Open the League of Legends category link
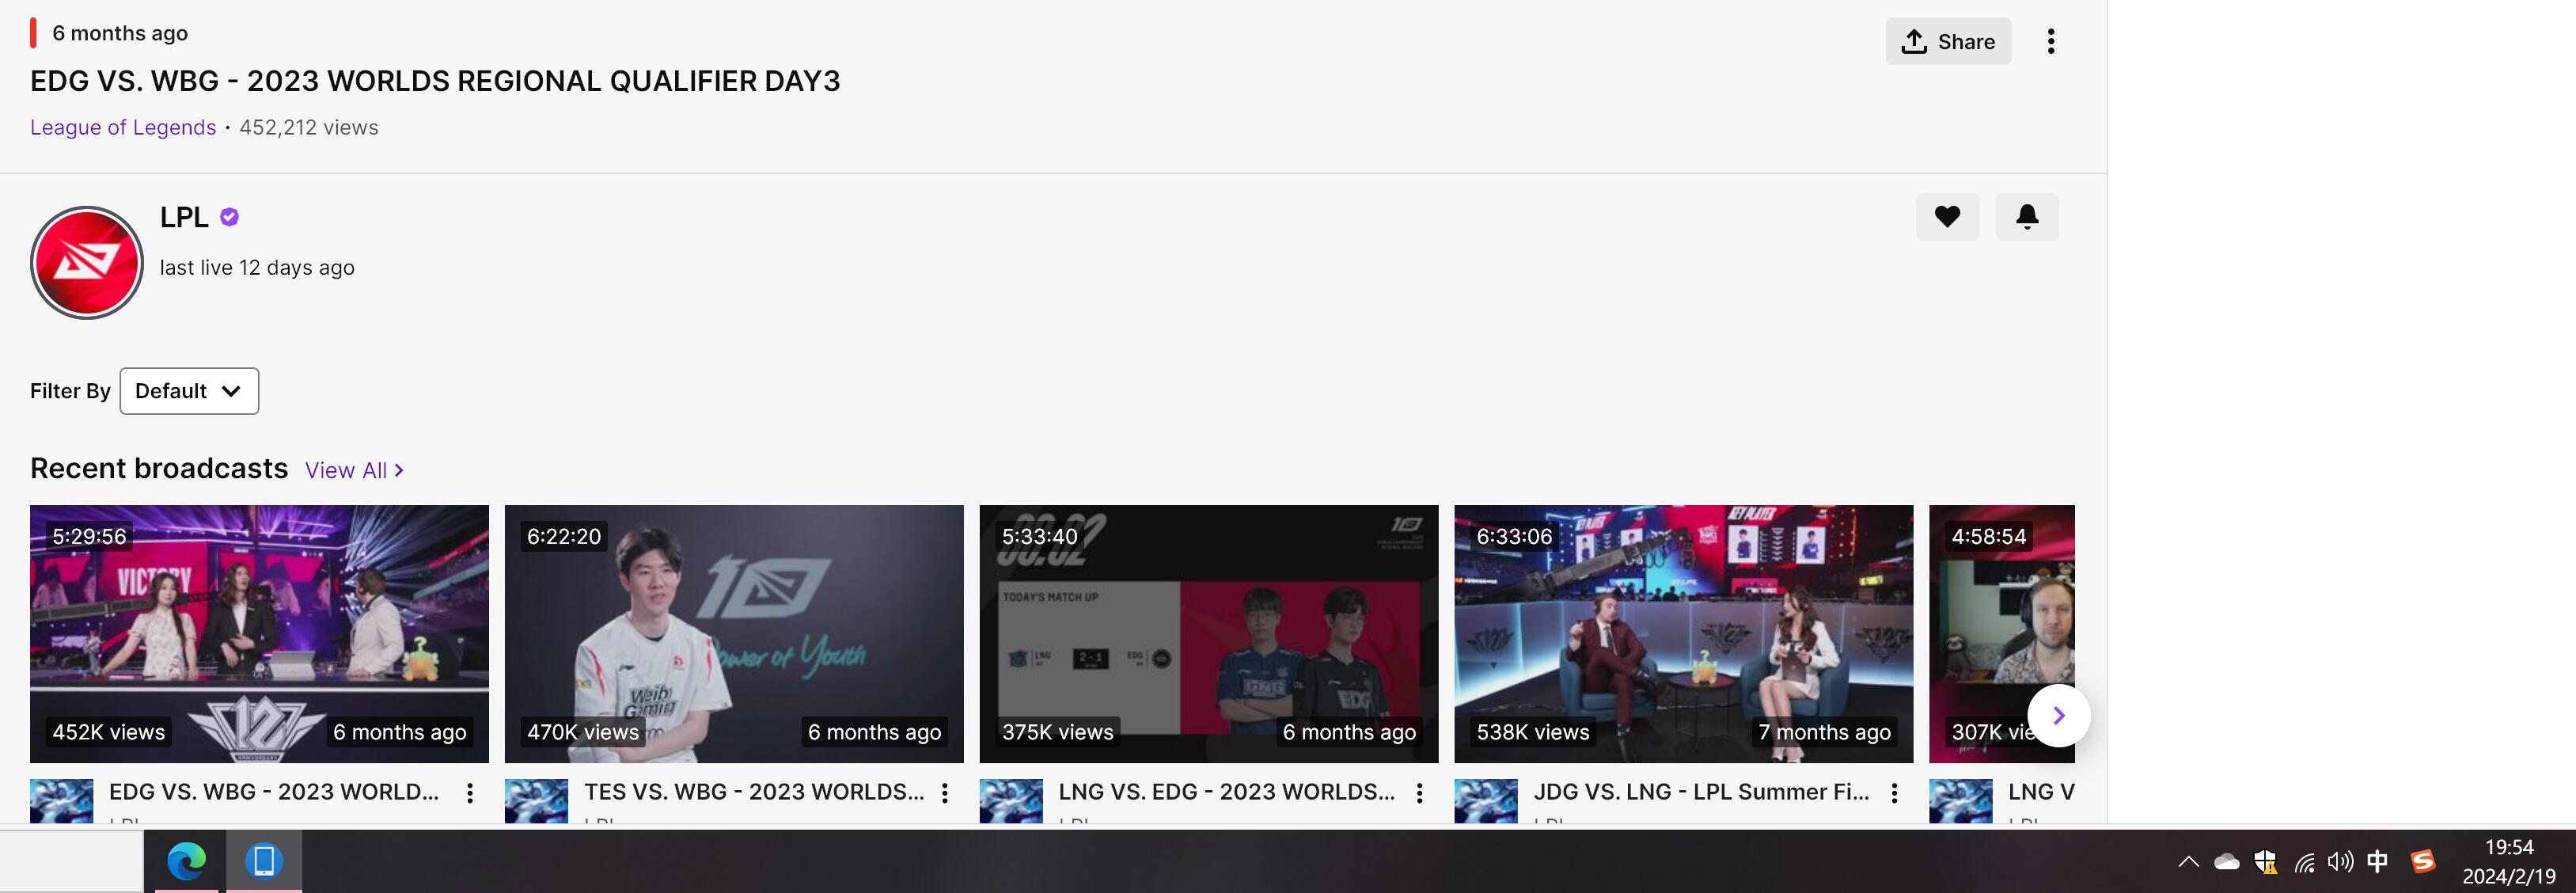 click(123, 128)
